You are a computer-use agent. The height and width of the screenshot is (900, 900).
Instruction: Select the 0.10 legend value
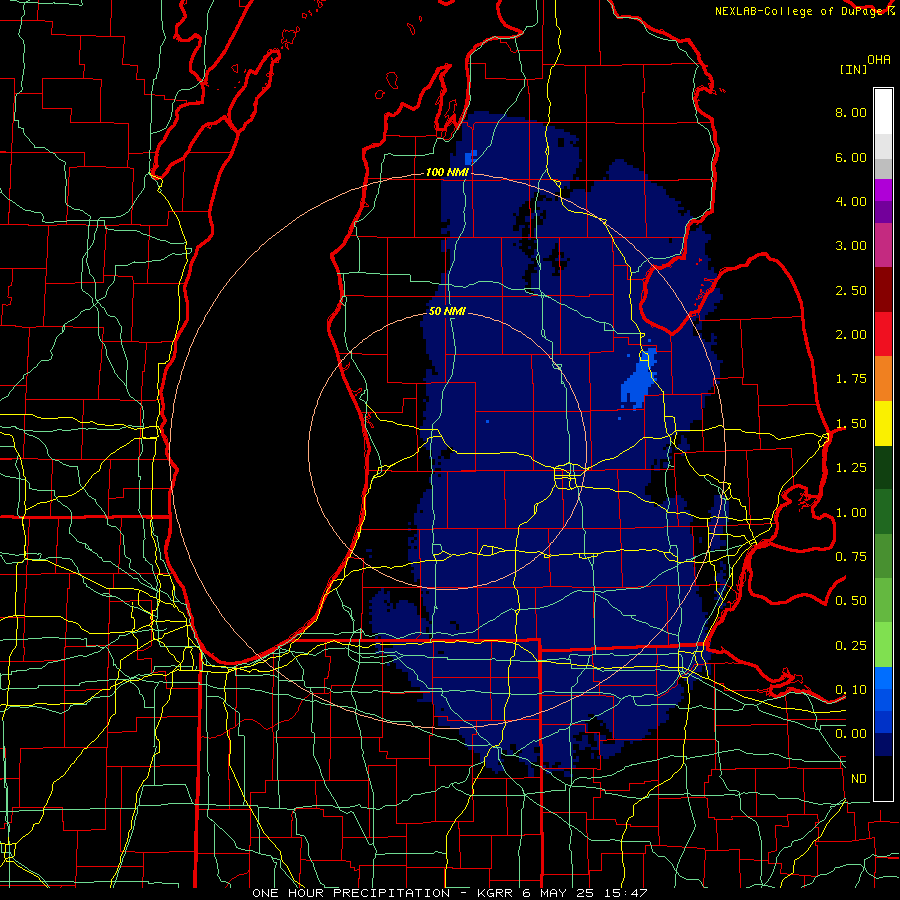click(851, 690)
